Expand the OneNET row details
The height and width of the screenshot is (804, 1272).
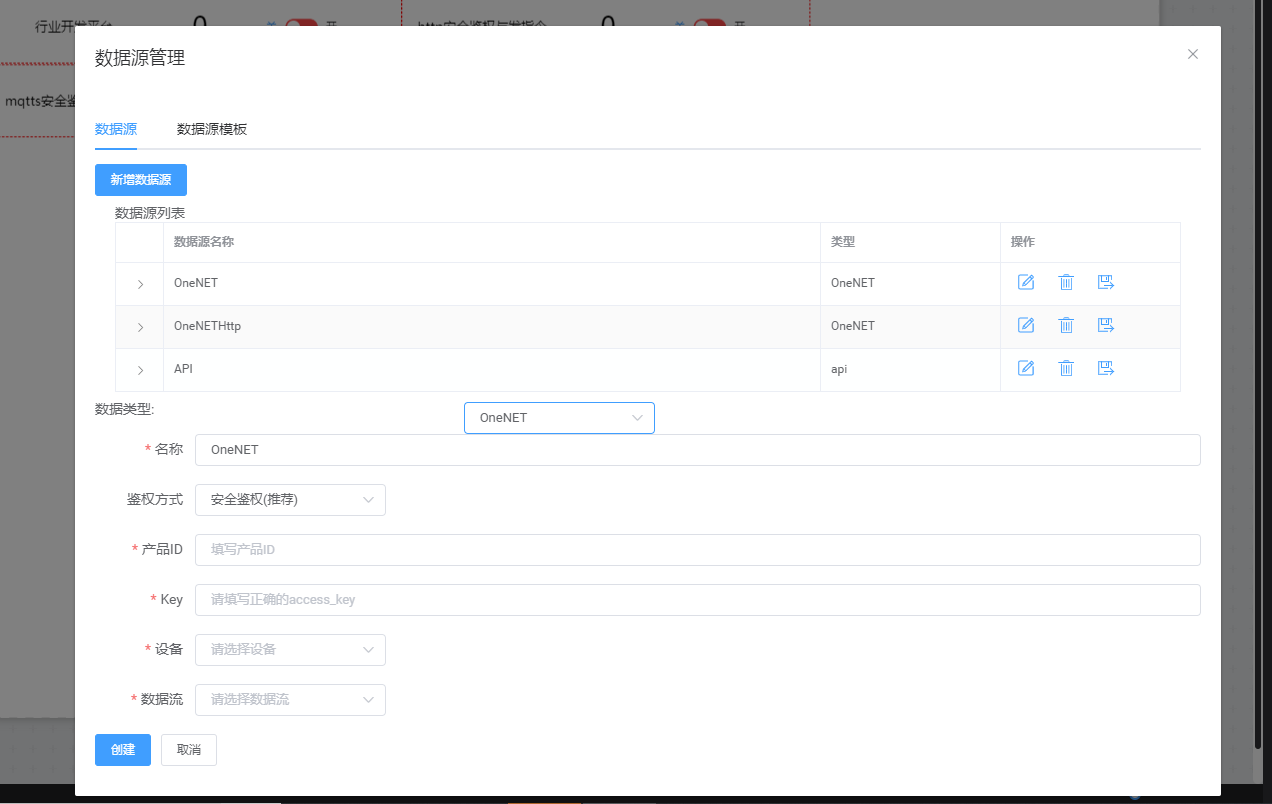tap(140, 284)
